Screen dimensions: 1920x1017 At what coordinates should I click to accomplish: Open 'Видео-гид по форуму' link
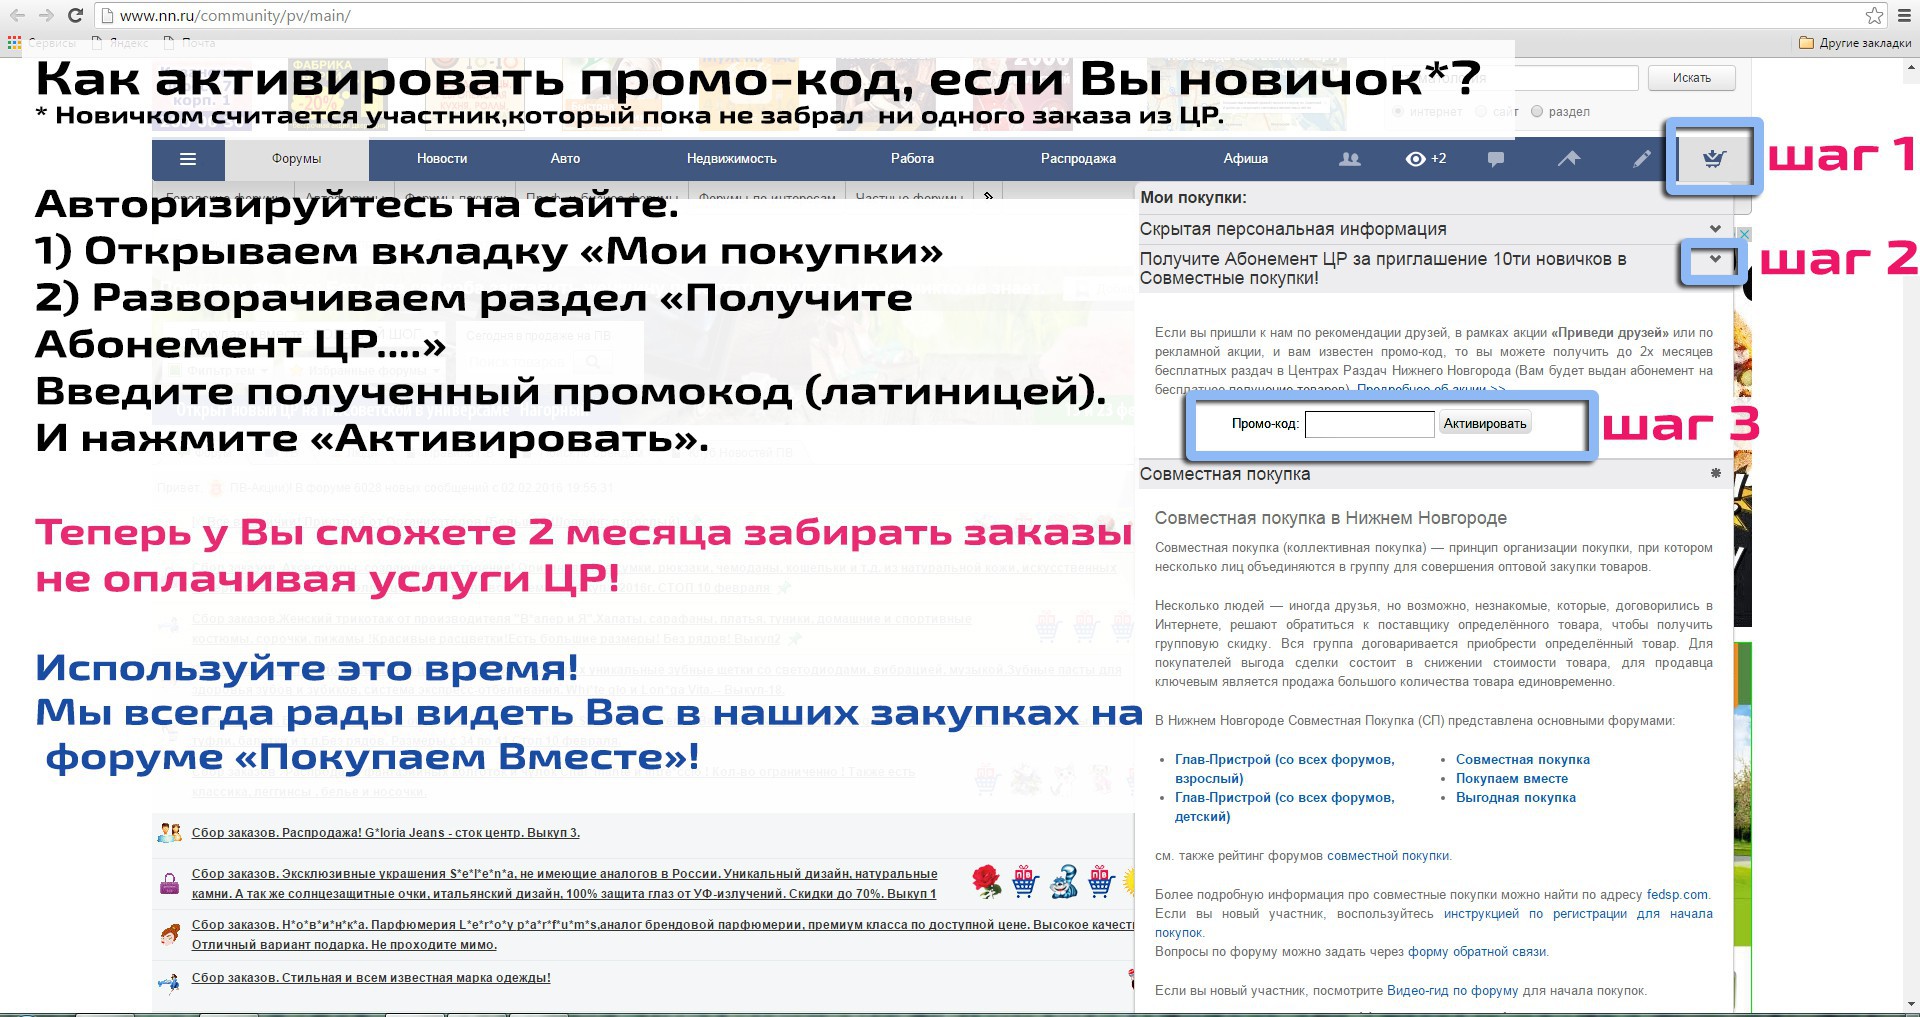[1453, 991]
